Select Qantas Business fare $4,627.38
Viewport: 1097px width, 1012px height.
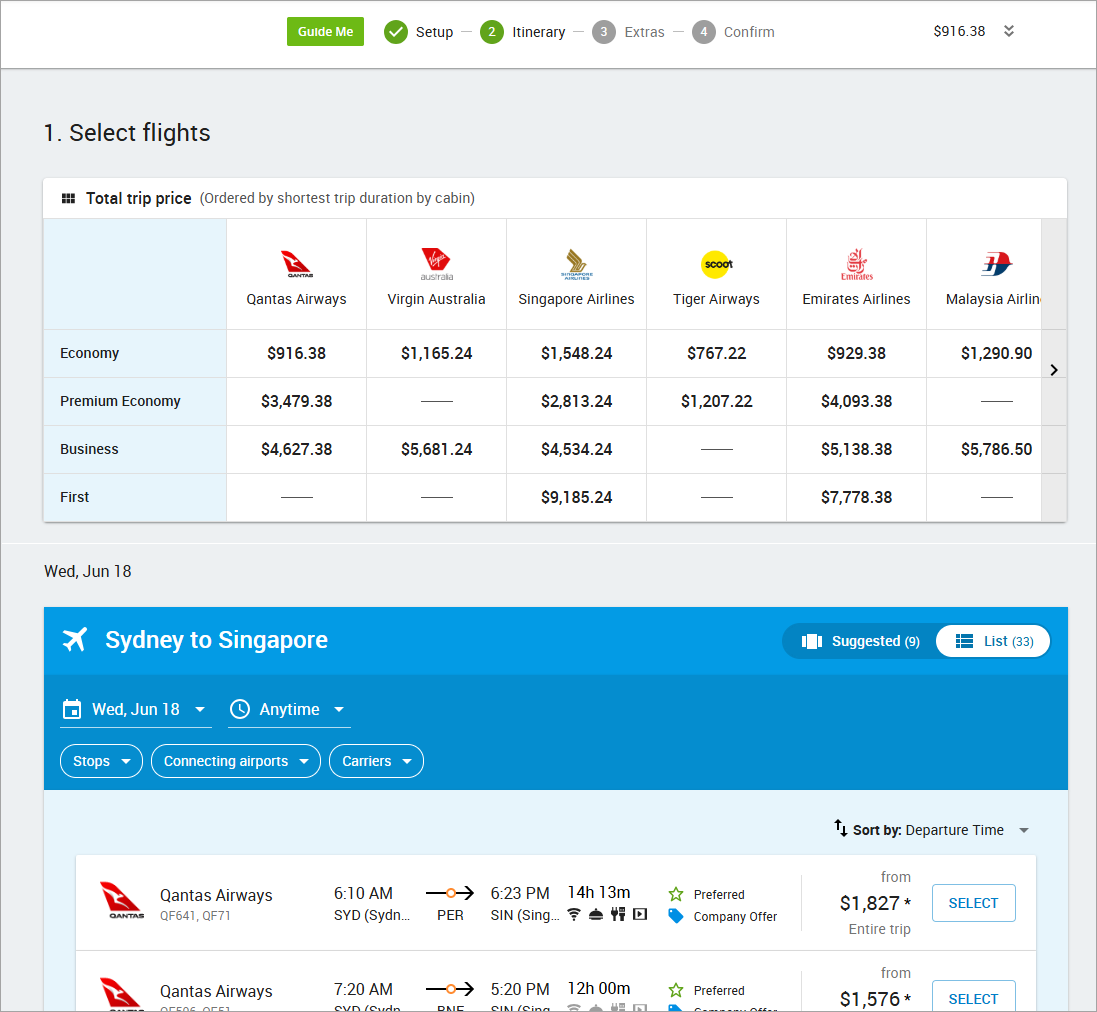[297, 450]
